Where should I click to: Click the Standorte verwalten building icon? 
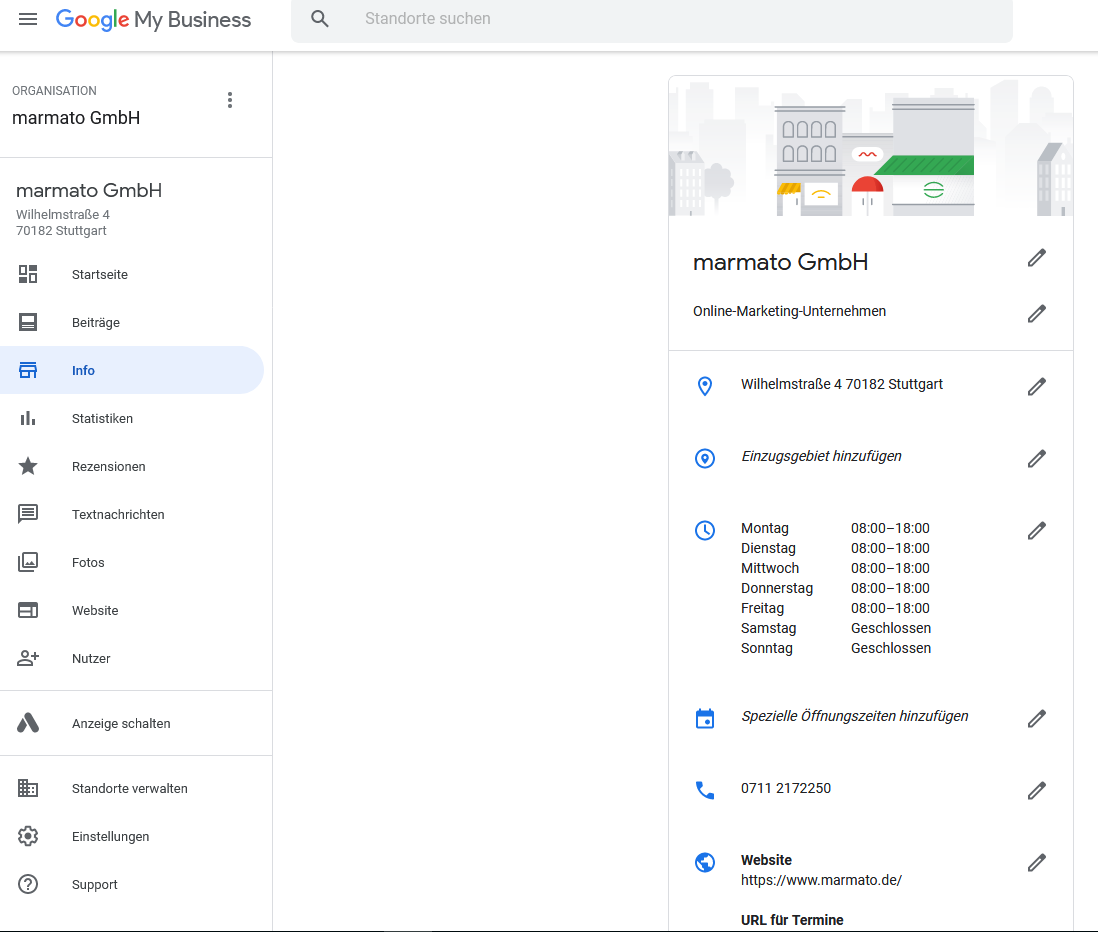coord(27,788)
